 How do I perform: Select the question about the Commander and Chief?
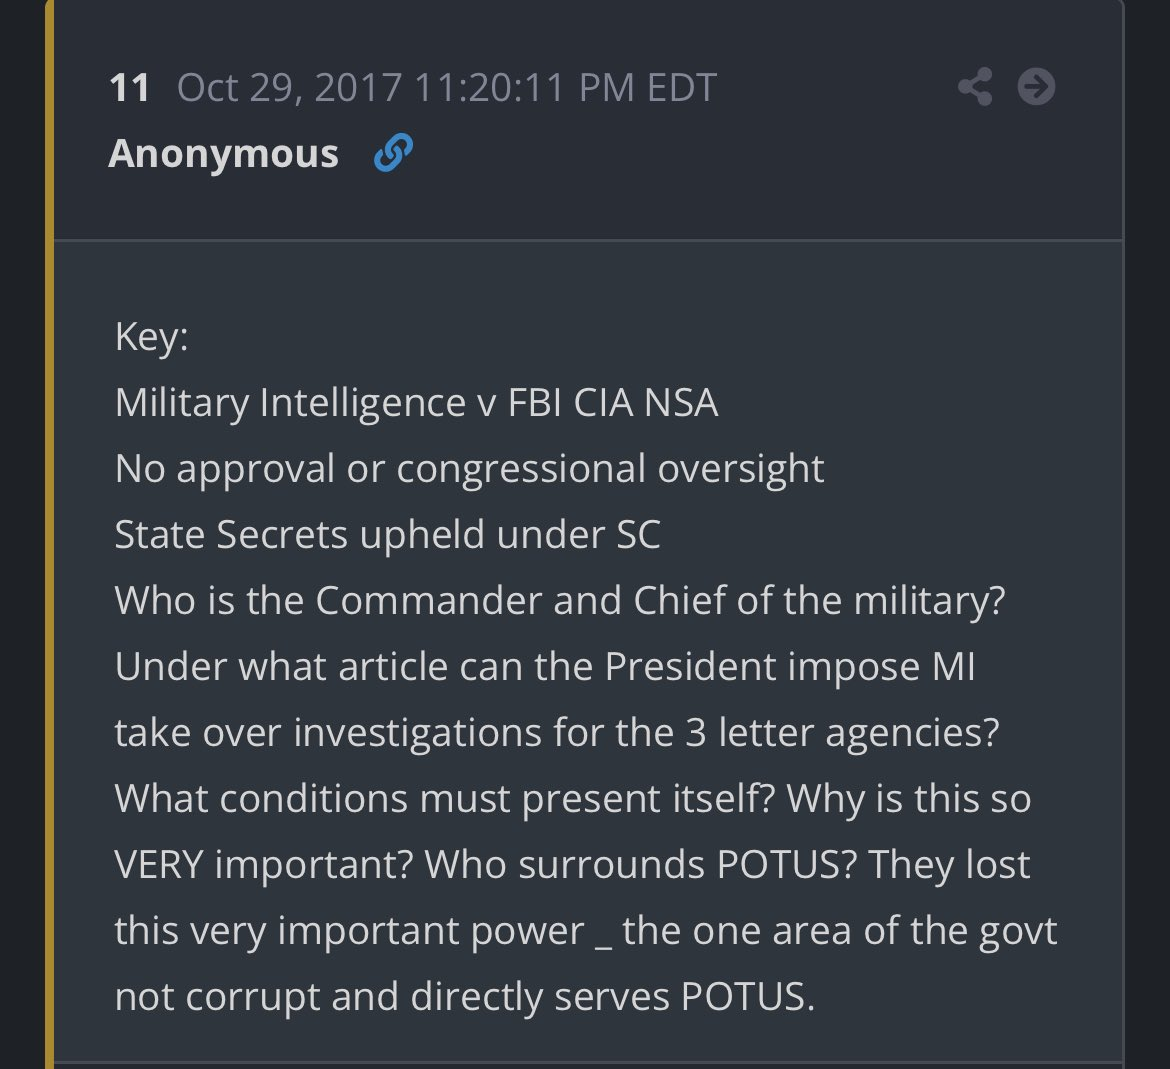(x=560, y=599)
